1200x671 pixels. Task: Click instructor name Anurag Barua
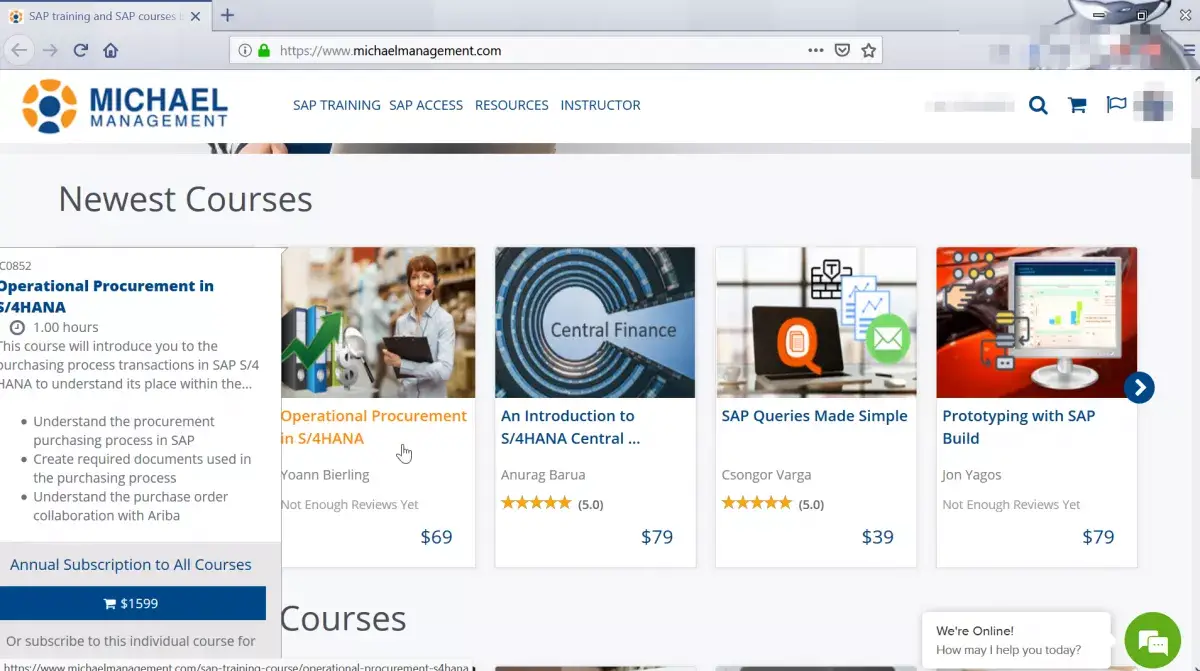(543, 475)
